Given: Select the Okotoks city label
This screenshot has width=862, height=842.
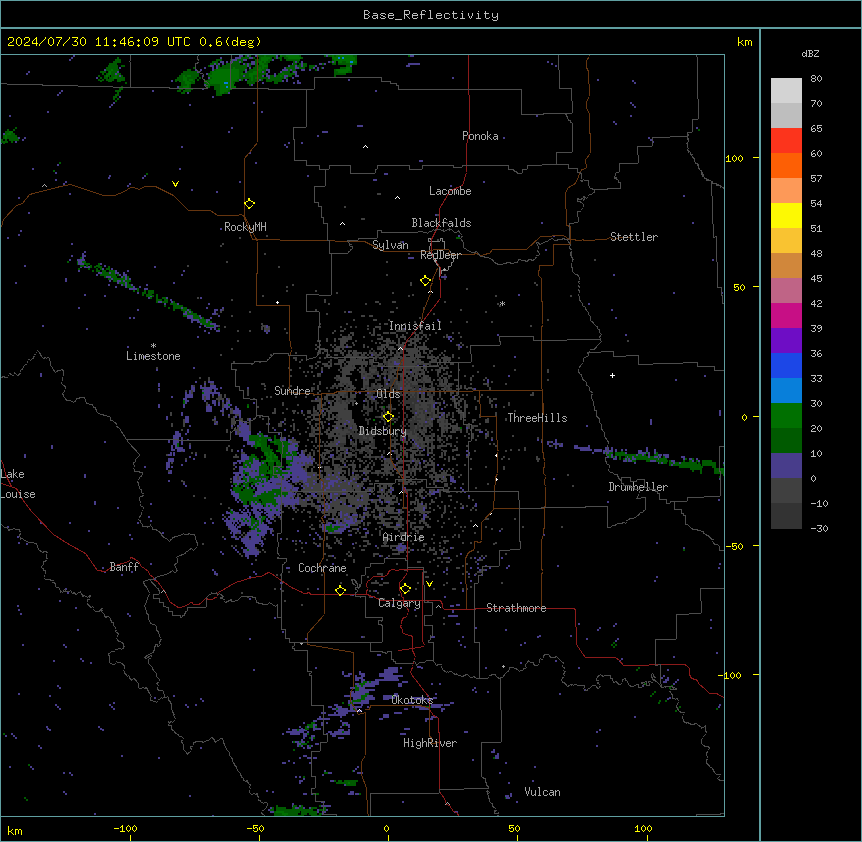Looking at the screenshot, I should pos(412,700).
